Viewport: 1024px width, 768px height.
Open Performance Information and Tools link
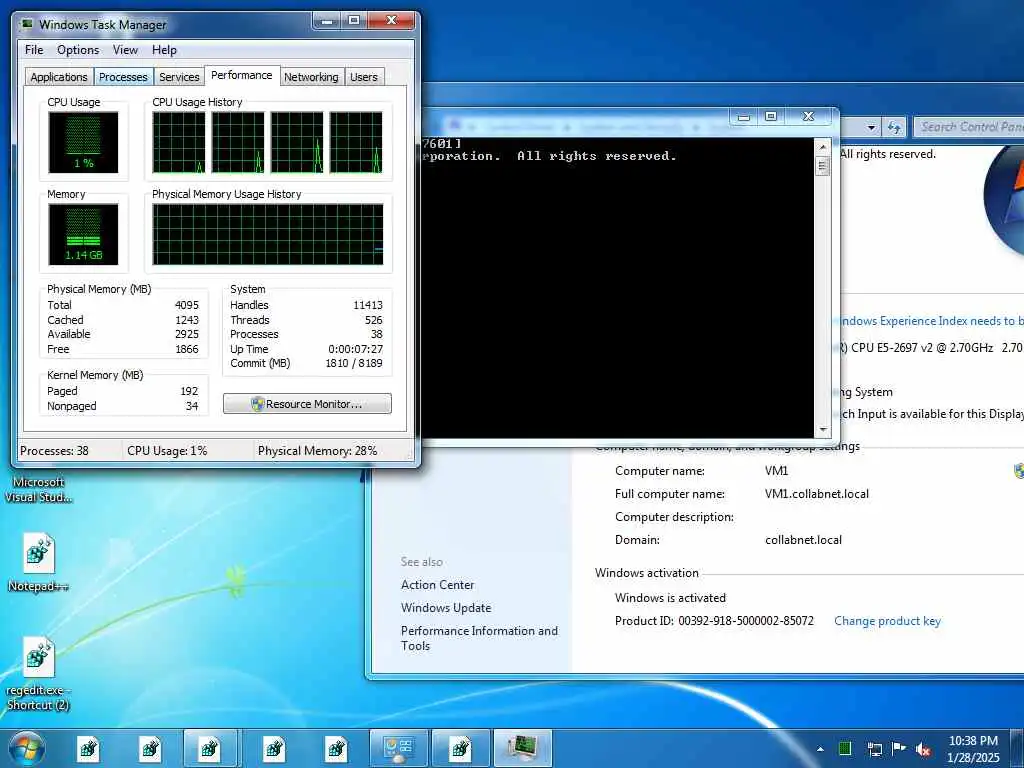pos(479,638)
